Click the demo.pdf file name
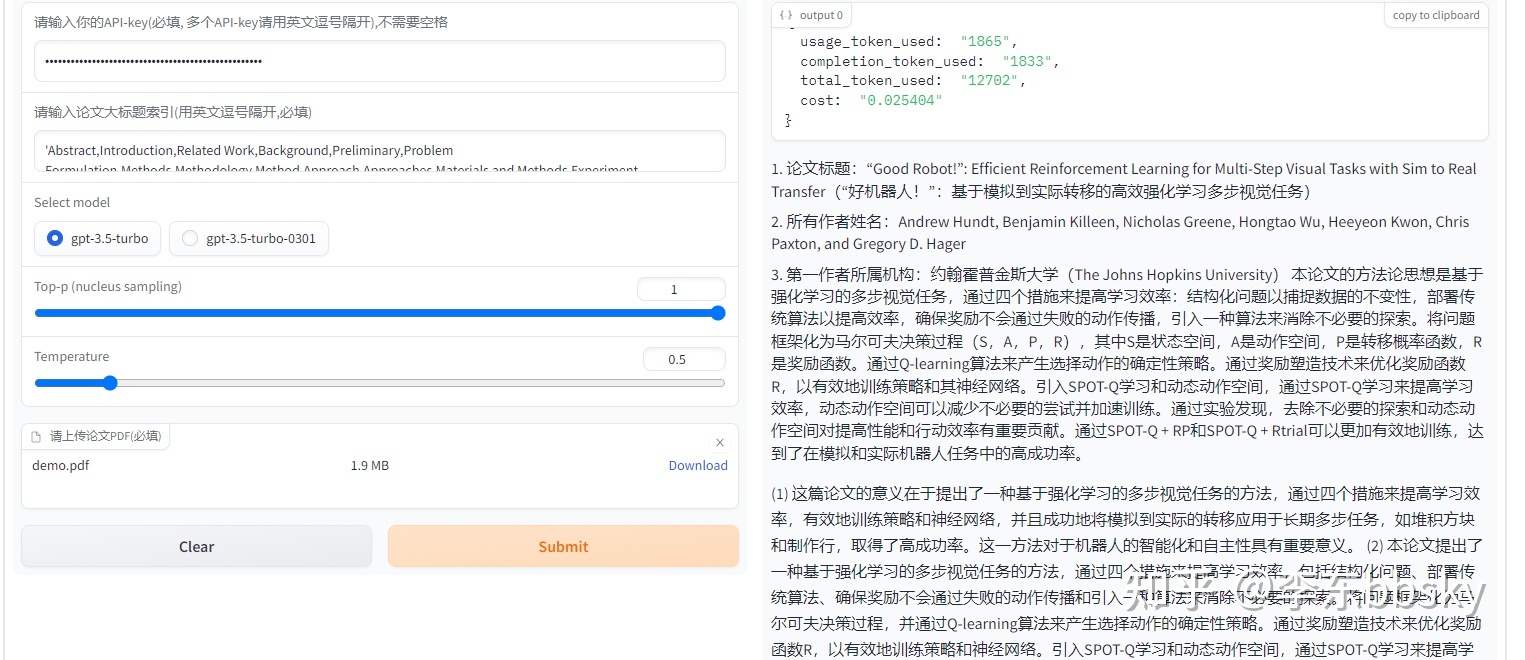1525x660 pixels. (x=60, y=465)
